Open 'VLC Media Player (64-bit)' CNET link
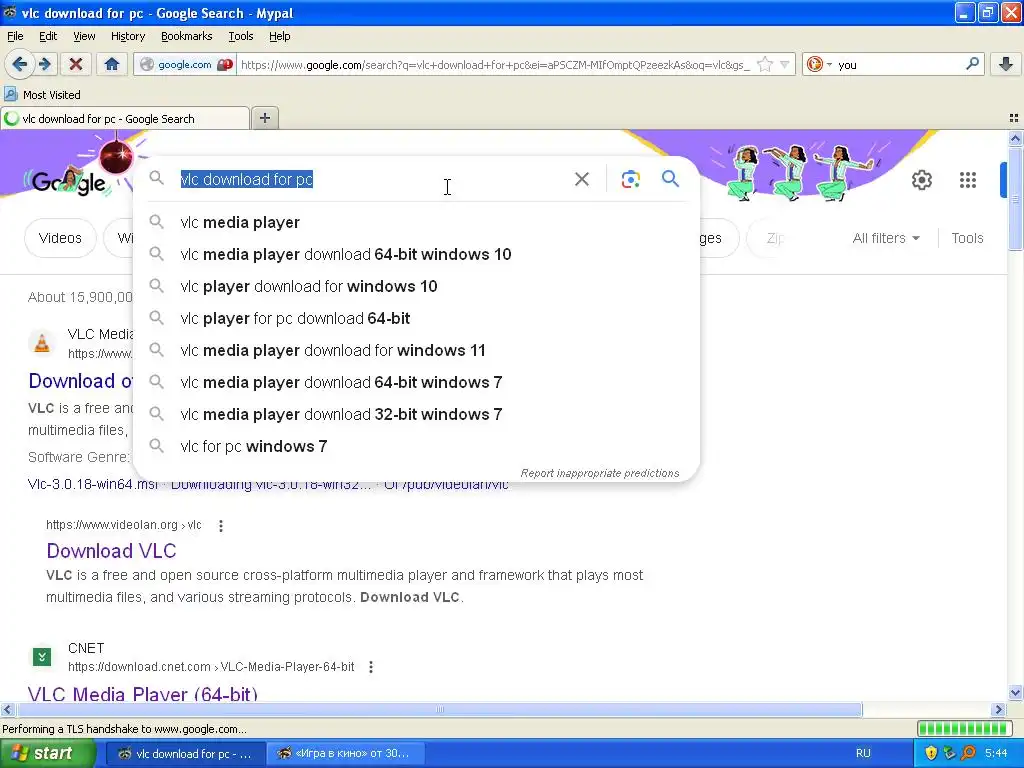 (x=142, y=693)
